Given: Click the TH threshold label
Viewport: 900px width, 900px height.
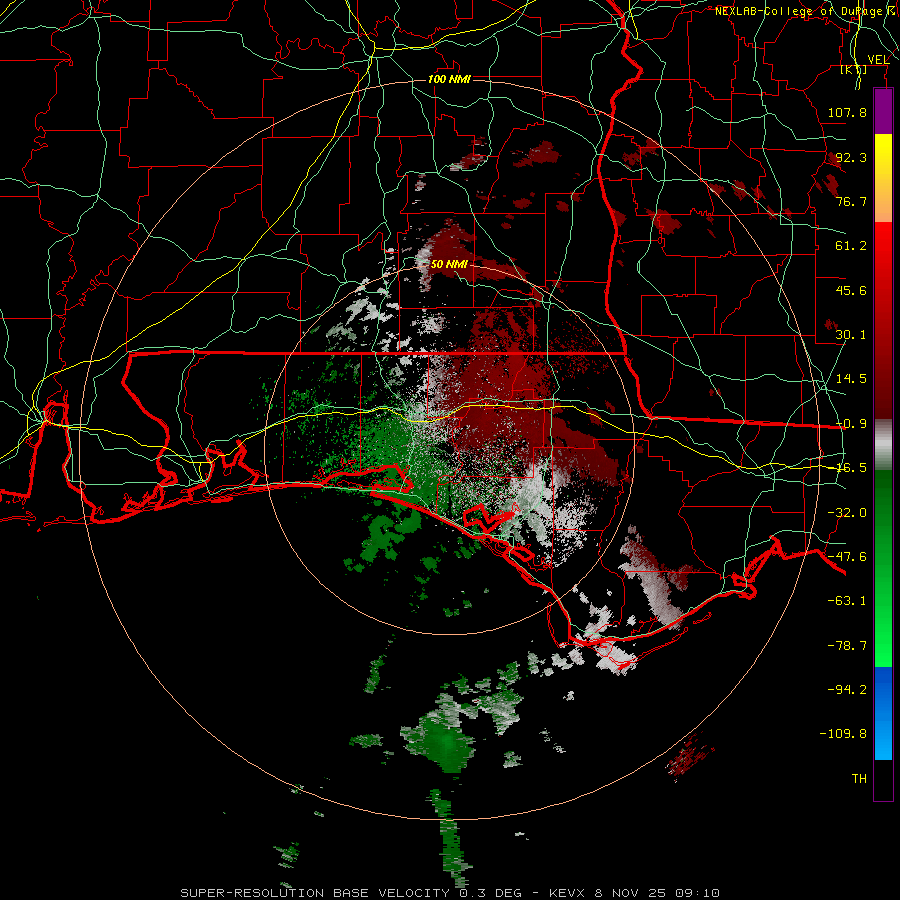Looking at the screenshot, I should click(x=859, y=779).
